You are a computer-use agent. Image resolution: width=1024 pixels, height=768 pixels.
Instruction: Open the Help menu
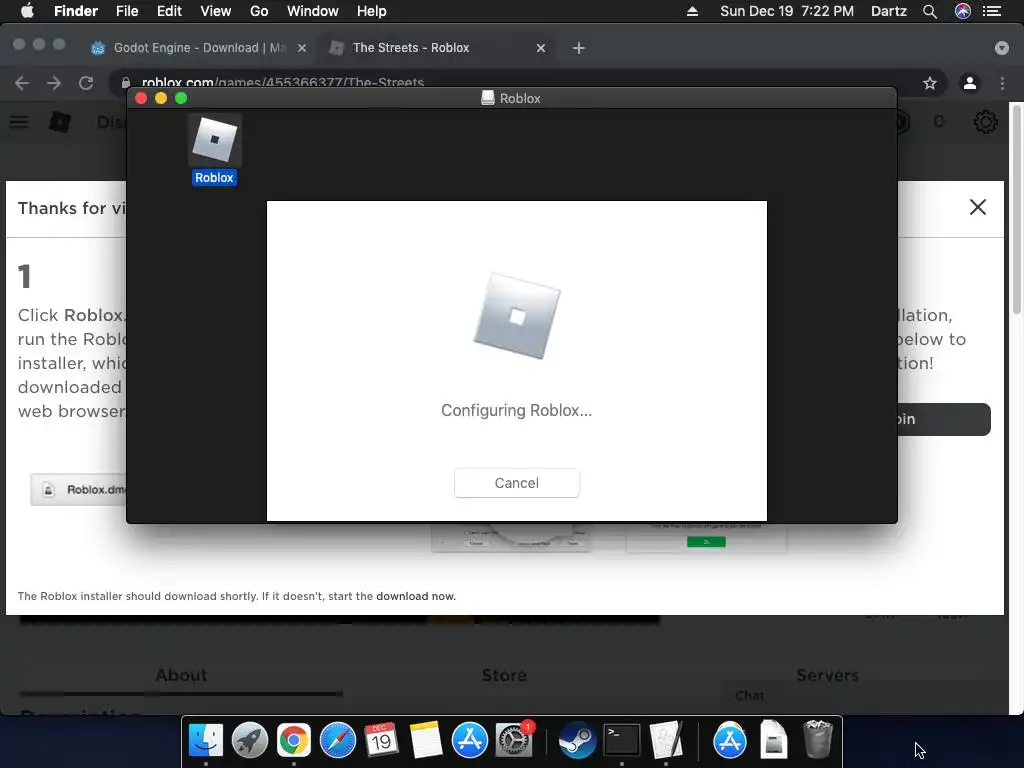tap(372, 11)
